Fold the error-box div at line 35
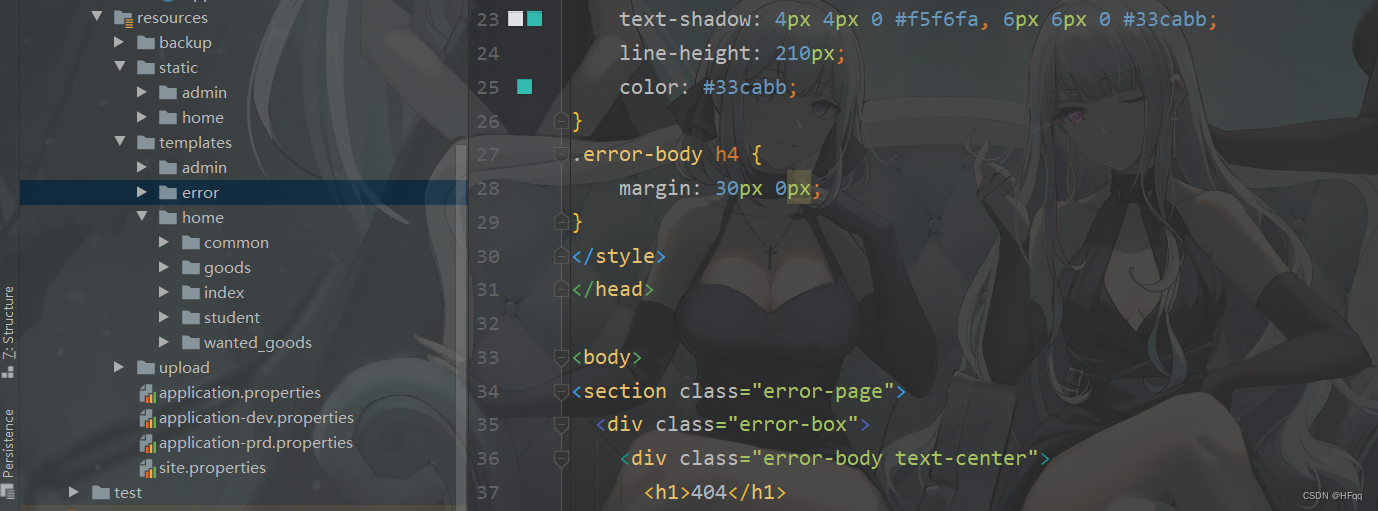The height and width of the screenshot is (511, 1378). point(561,425)
